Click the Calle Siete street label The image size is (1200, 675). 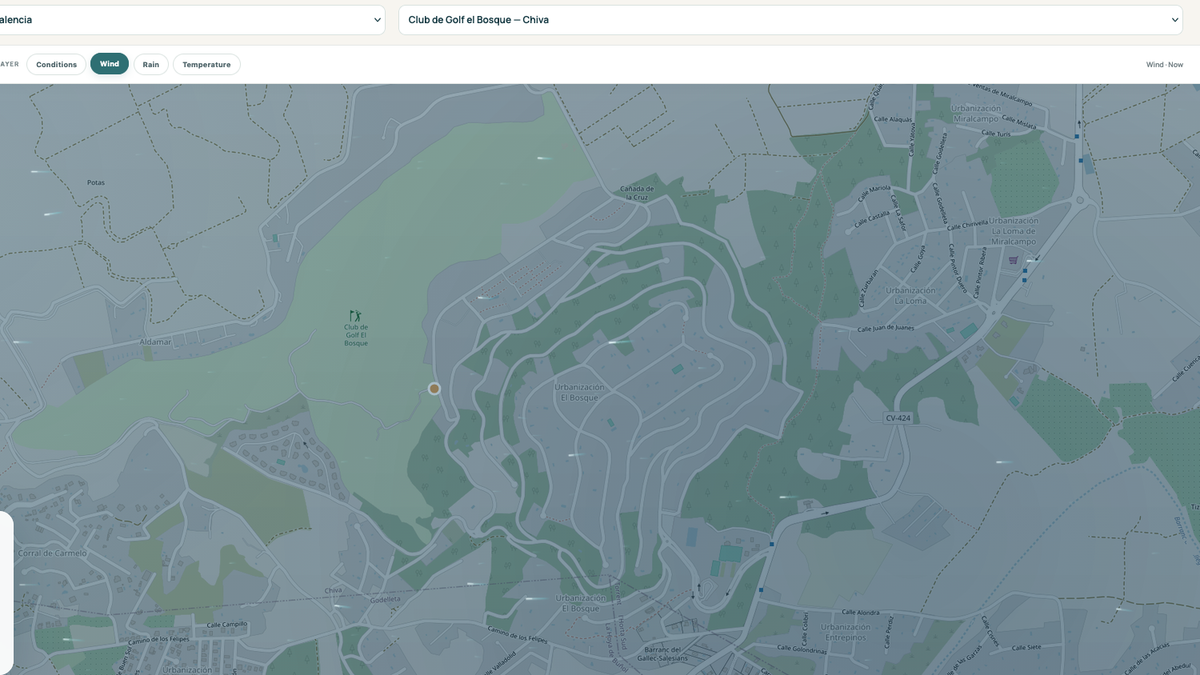pyautogui.click(x=1027, y=647)
